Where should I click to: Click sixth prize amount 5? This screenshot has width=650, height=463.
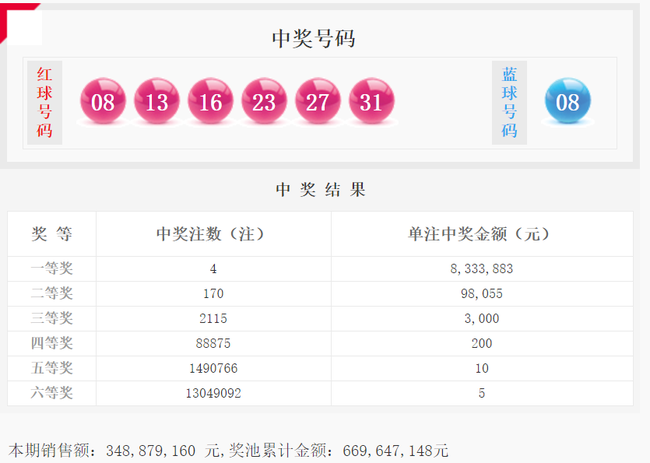pos(482,393)
